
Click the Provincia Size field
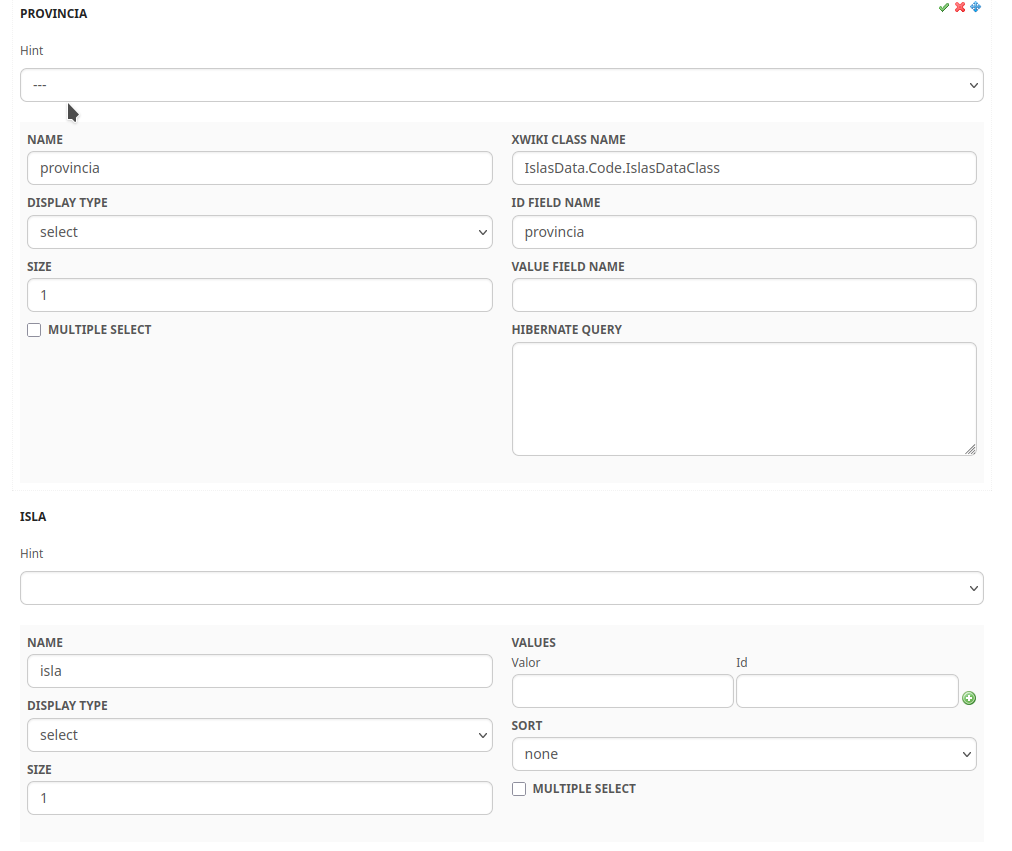[259, 295]
